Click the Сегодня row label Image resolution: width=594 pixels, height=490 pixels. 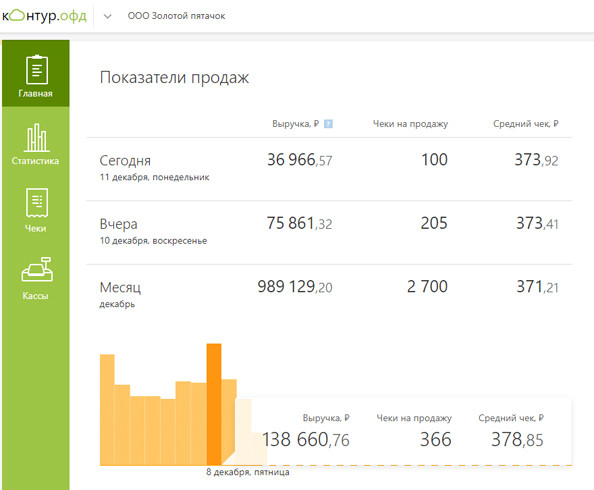[x=125, y=161]
